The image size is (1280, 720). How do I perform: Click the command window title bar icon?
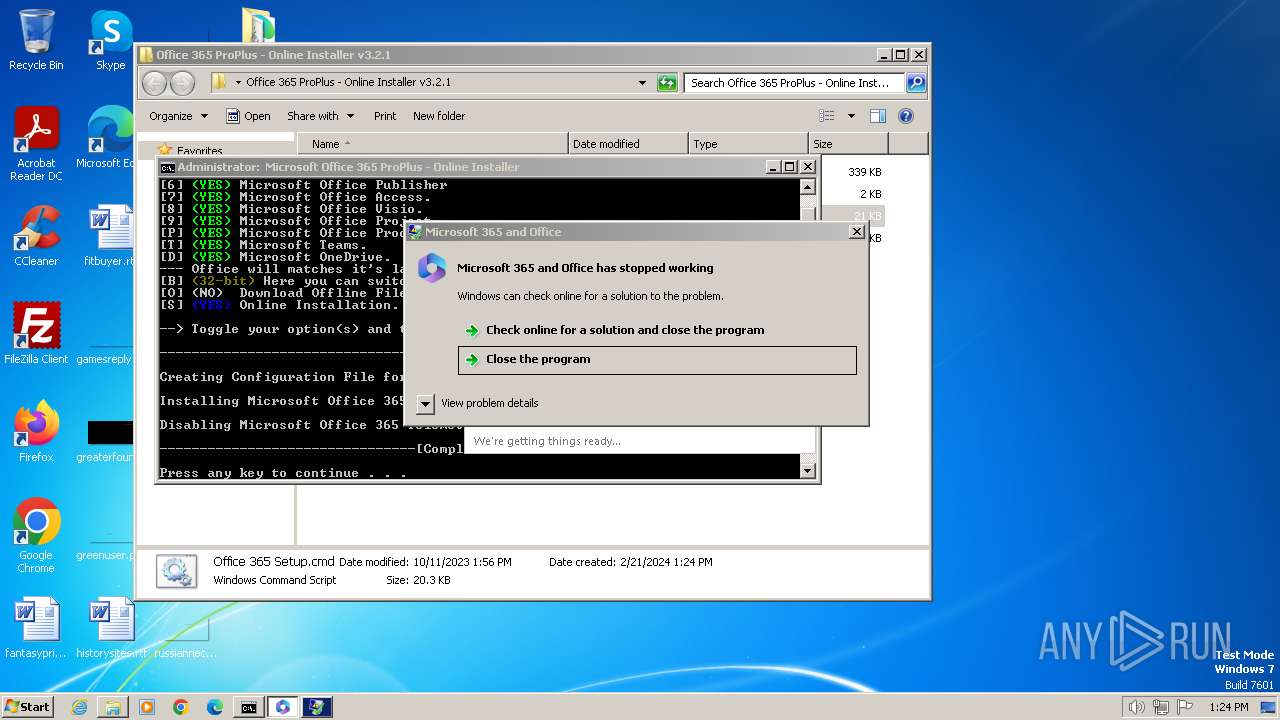[168, 167]
